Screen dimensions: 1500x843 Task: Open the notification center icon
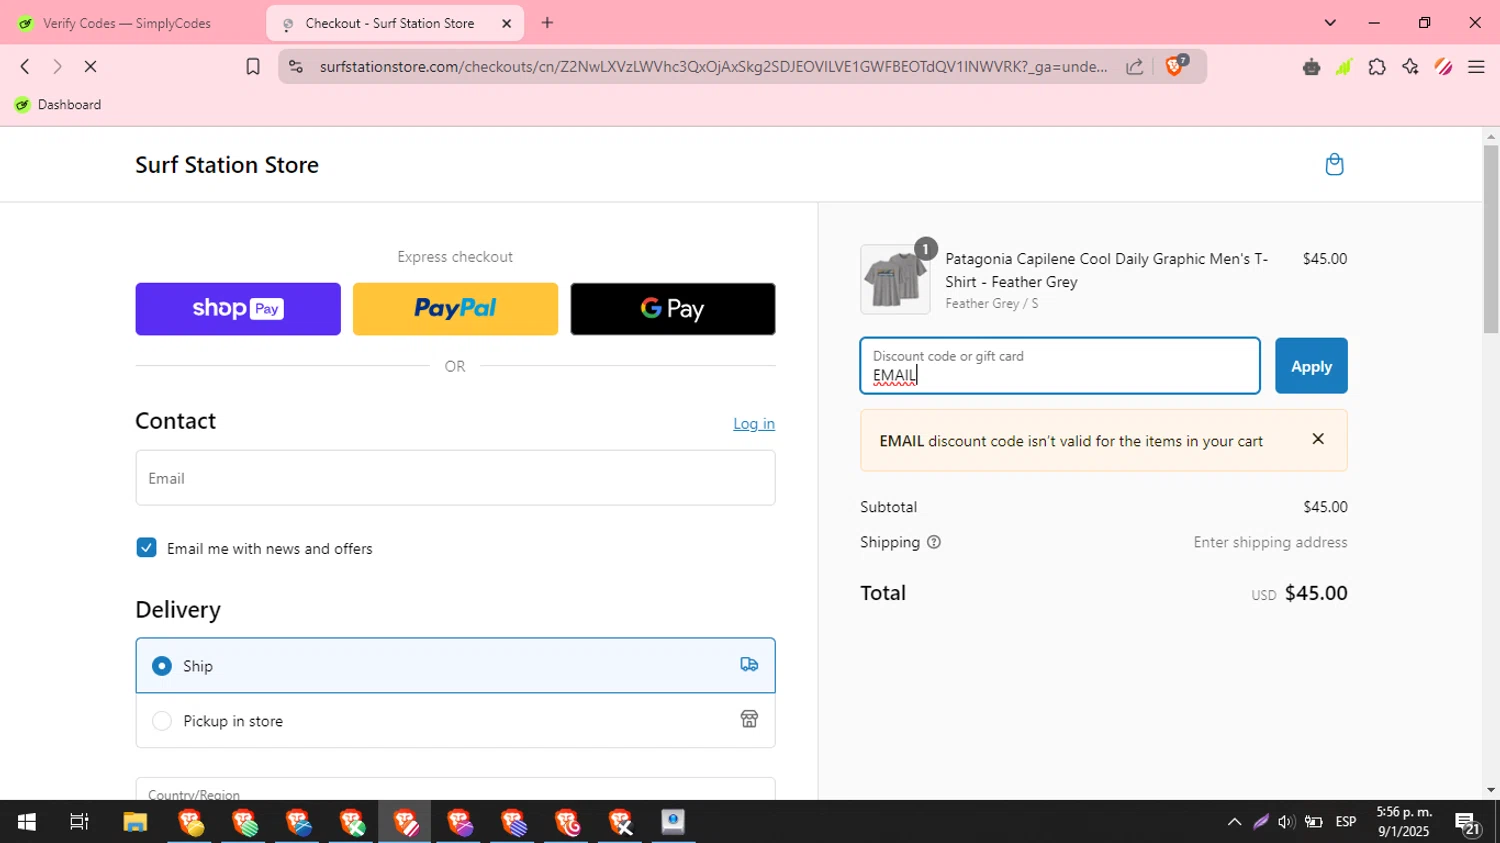pos(1467,823)
